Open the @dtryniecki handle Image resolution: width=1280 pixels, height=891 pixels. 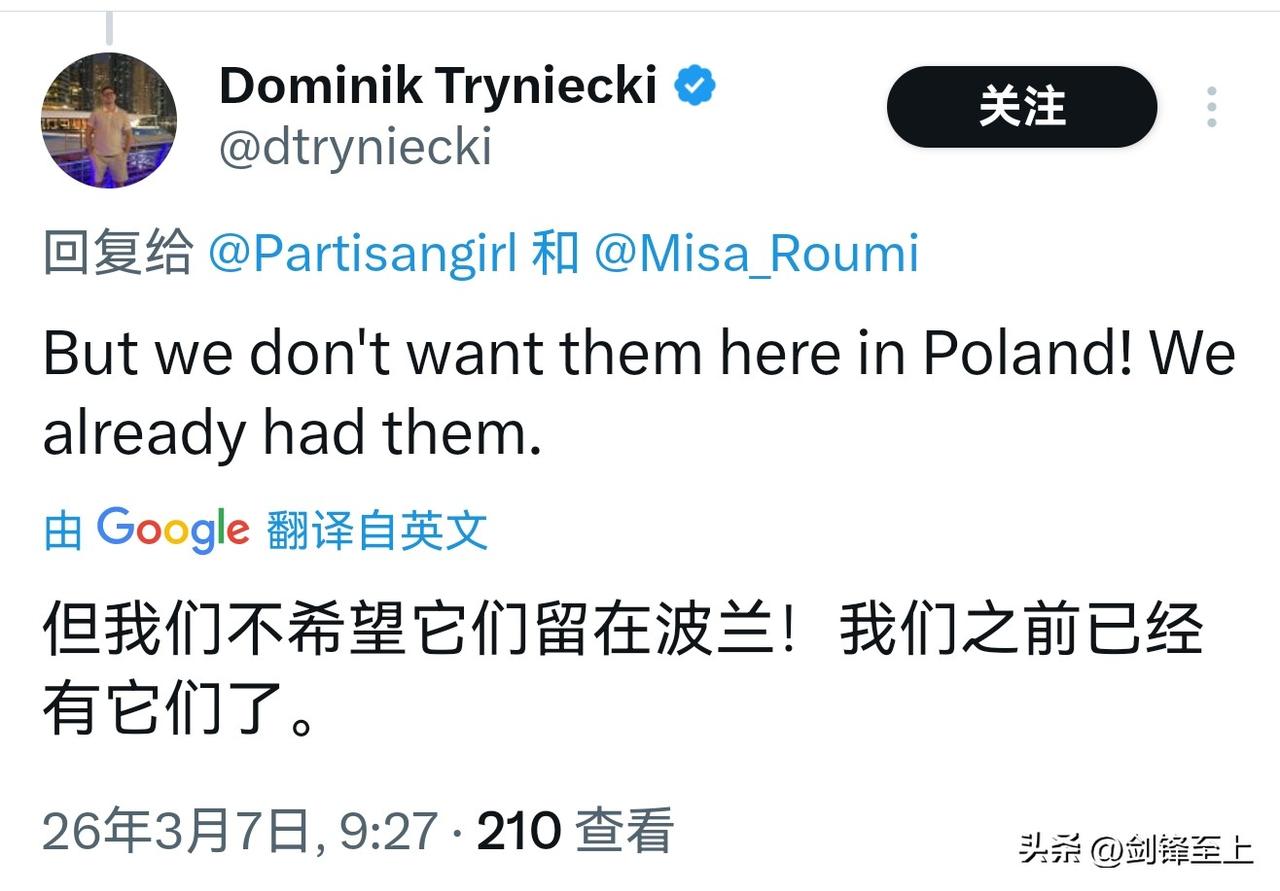(x=357, y=147)
